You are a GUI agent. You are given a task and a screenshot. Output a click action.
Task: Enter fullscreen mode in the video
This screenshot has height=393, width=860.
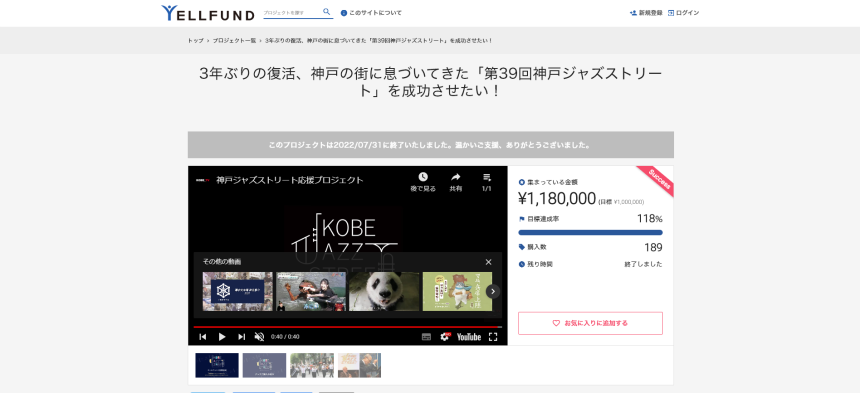(x=493, y=337)
